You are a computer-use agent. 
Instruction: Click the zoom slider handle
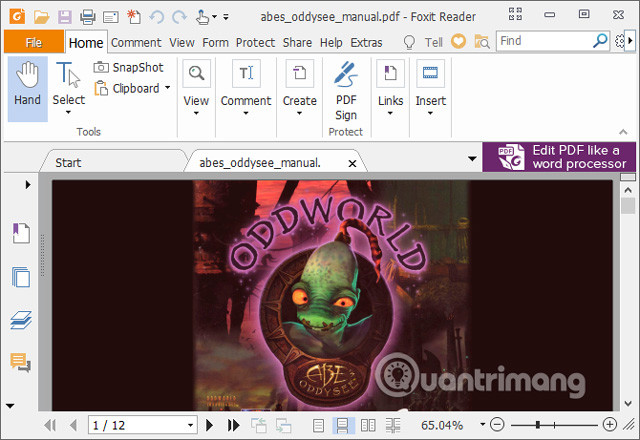(538, 425)
